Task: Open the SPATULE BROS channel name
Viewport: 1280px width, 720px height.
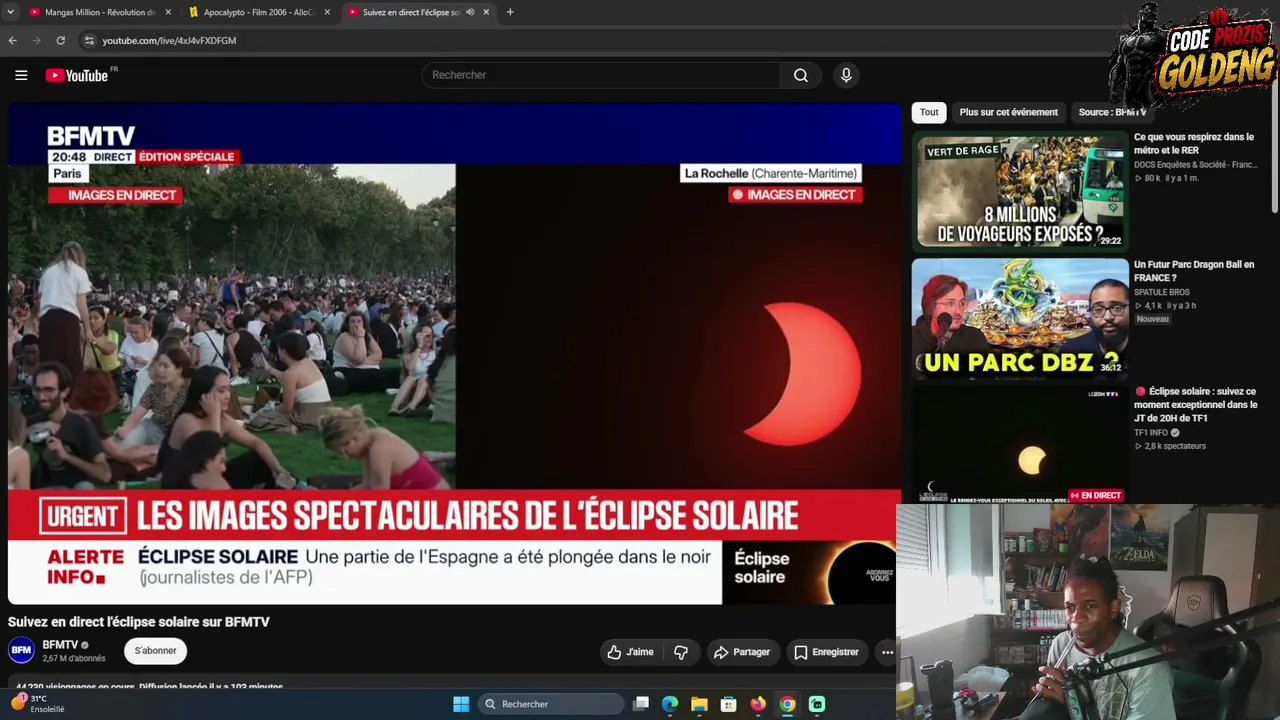Action: [1161, 292]
